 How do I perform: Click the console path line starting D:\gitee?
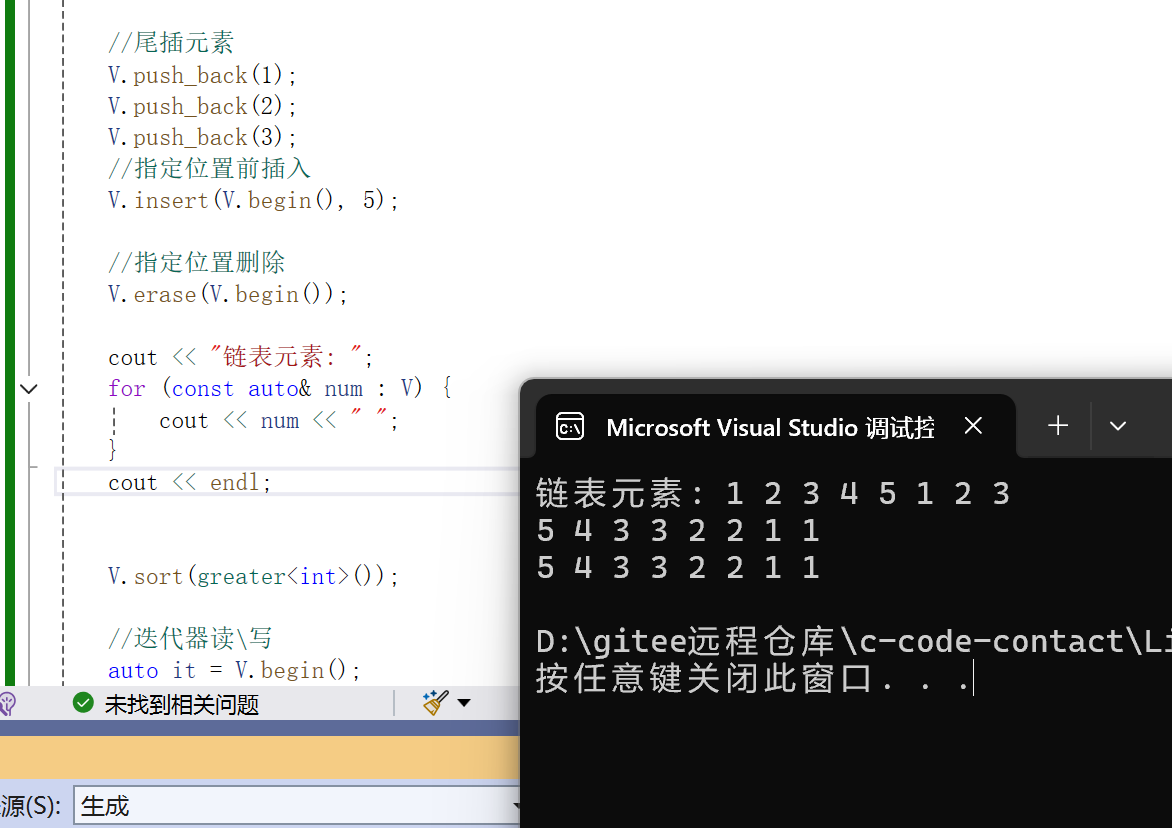[854, 642]
